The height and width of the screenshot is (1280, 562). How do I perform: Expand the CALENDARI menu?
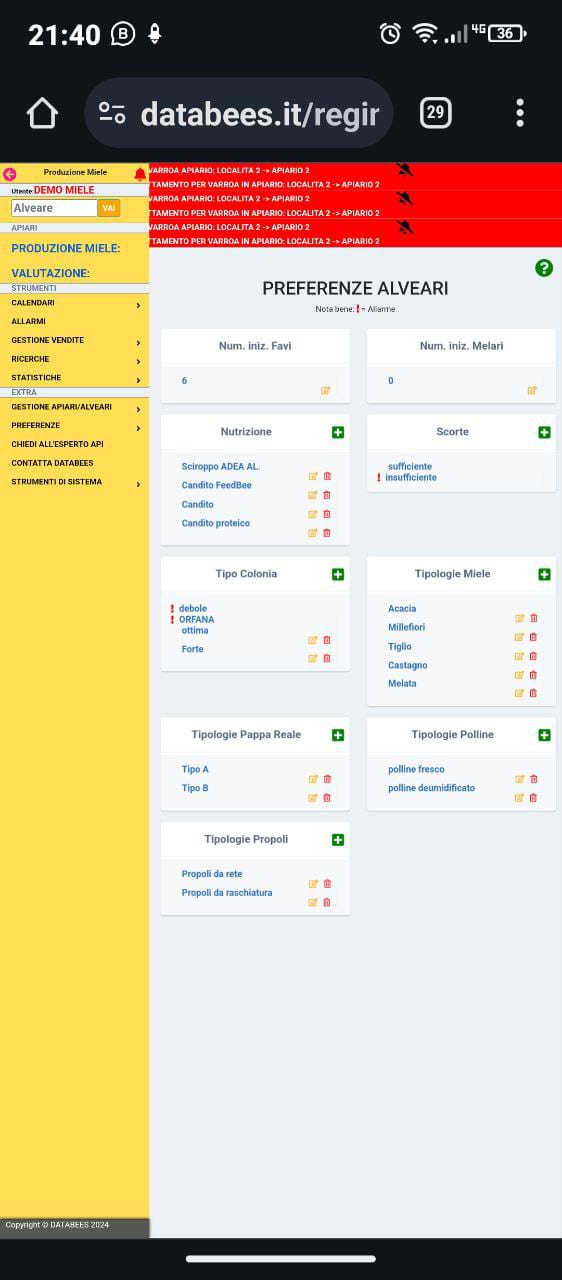75,303
